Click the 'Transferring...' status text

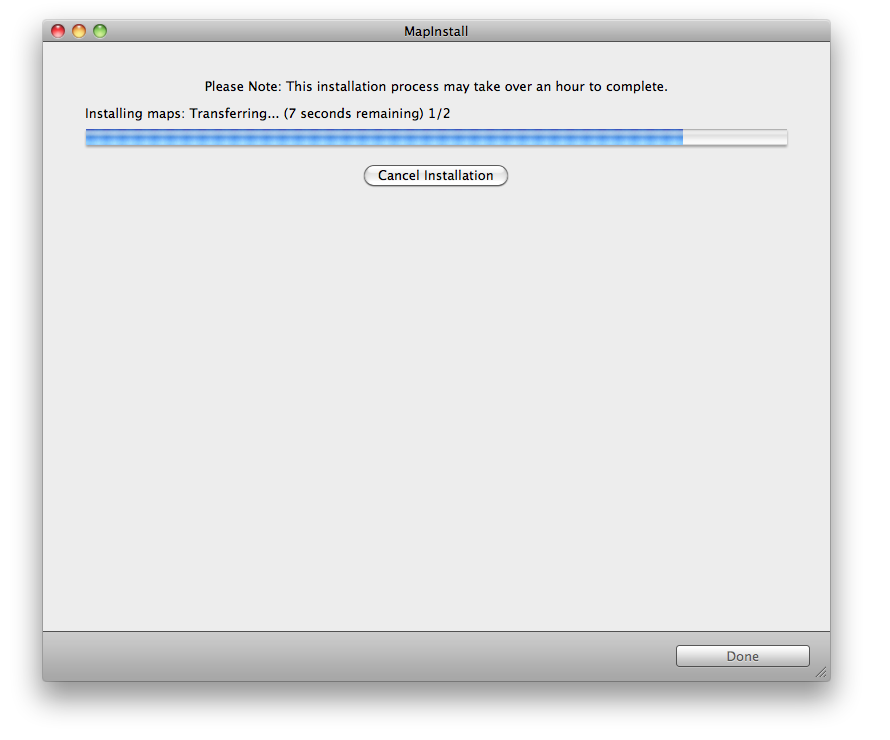(234, 114)
